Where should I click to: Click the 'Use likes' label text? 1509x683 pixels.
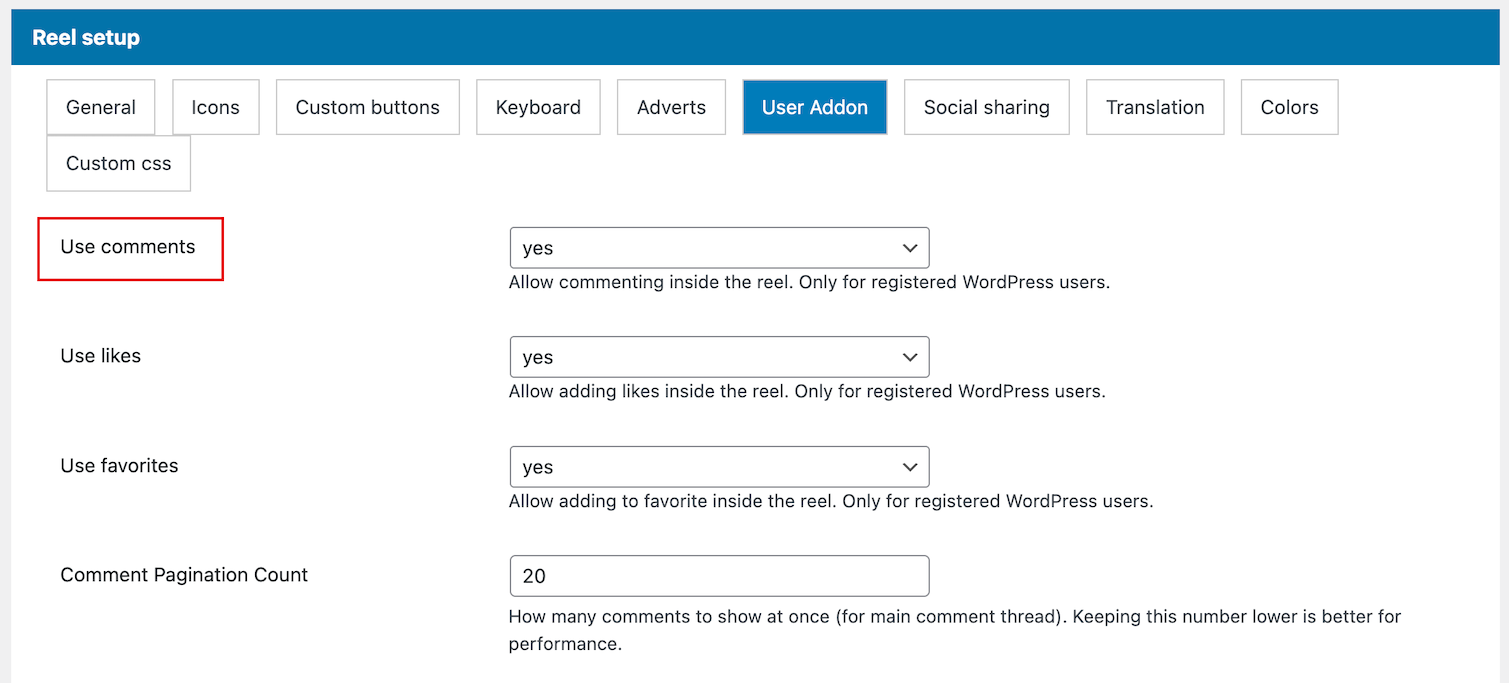pyautogui.click(x=101, y=356)
